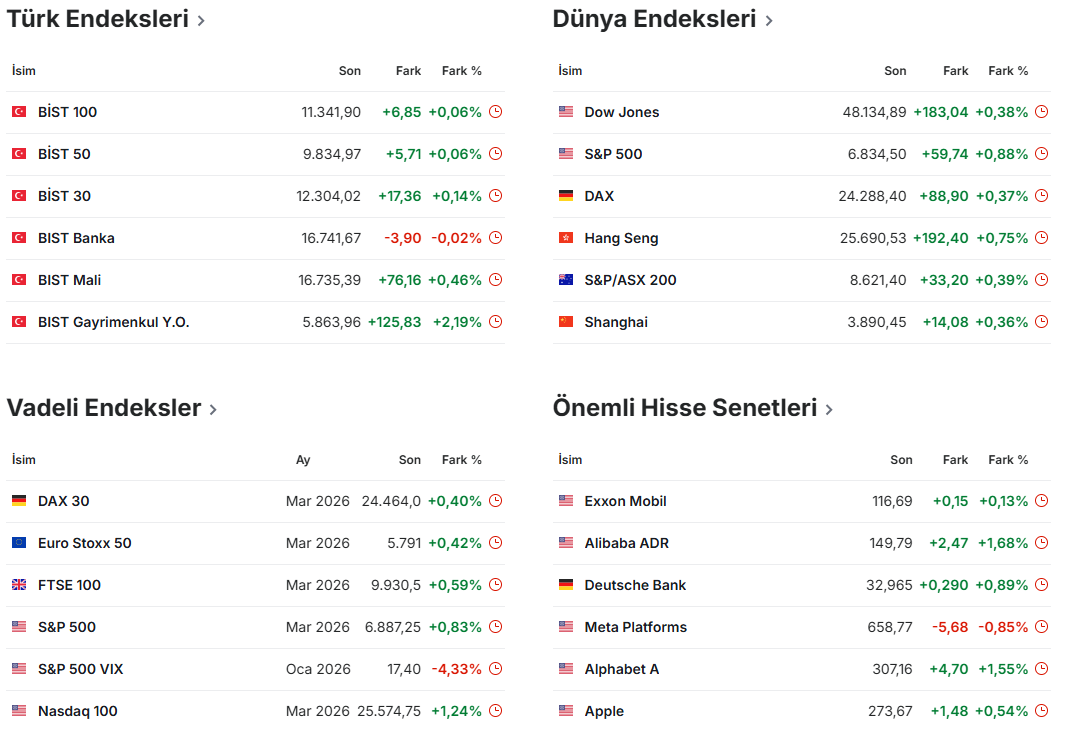Expand the Türk Endeksleri section chevron

(x=201, y=20)
